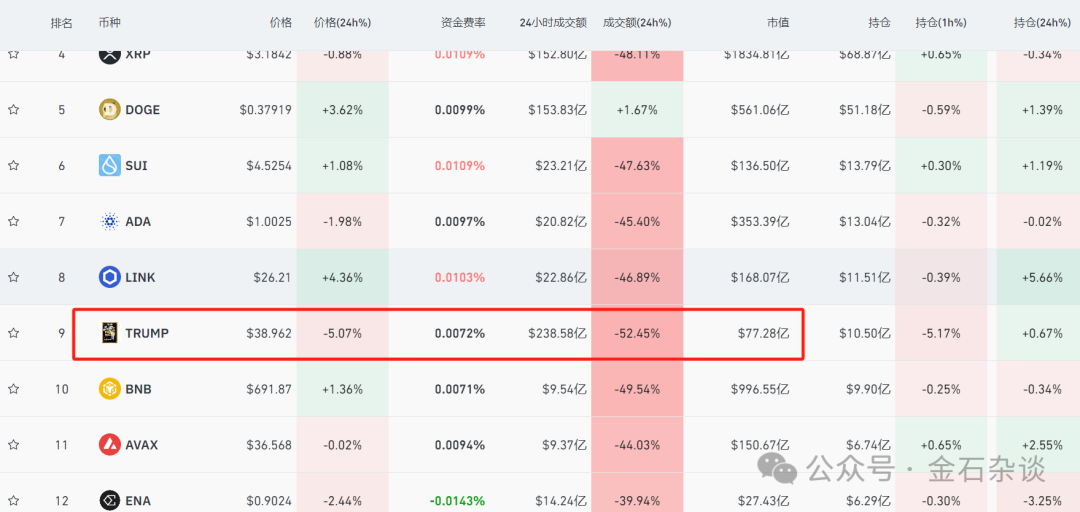
Task: Open the BNB coin name link
Action: pos(138,389)
